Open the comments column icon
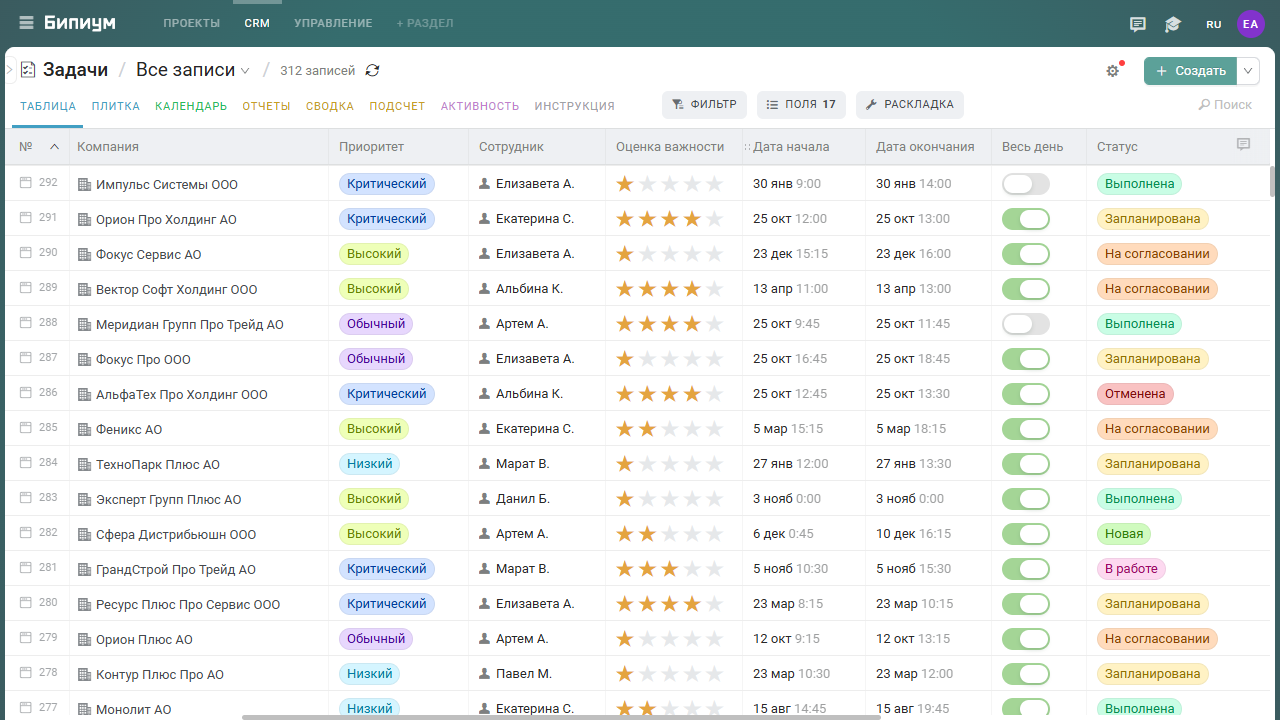The image size is (1280, 720). click(x=1243, y=145)
